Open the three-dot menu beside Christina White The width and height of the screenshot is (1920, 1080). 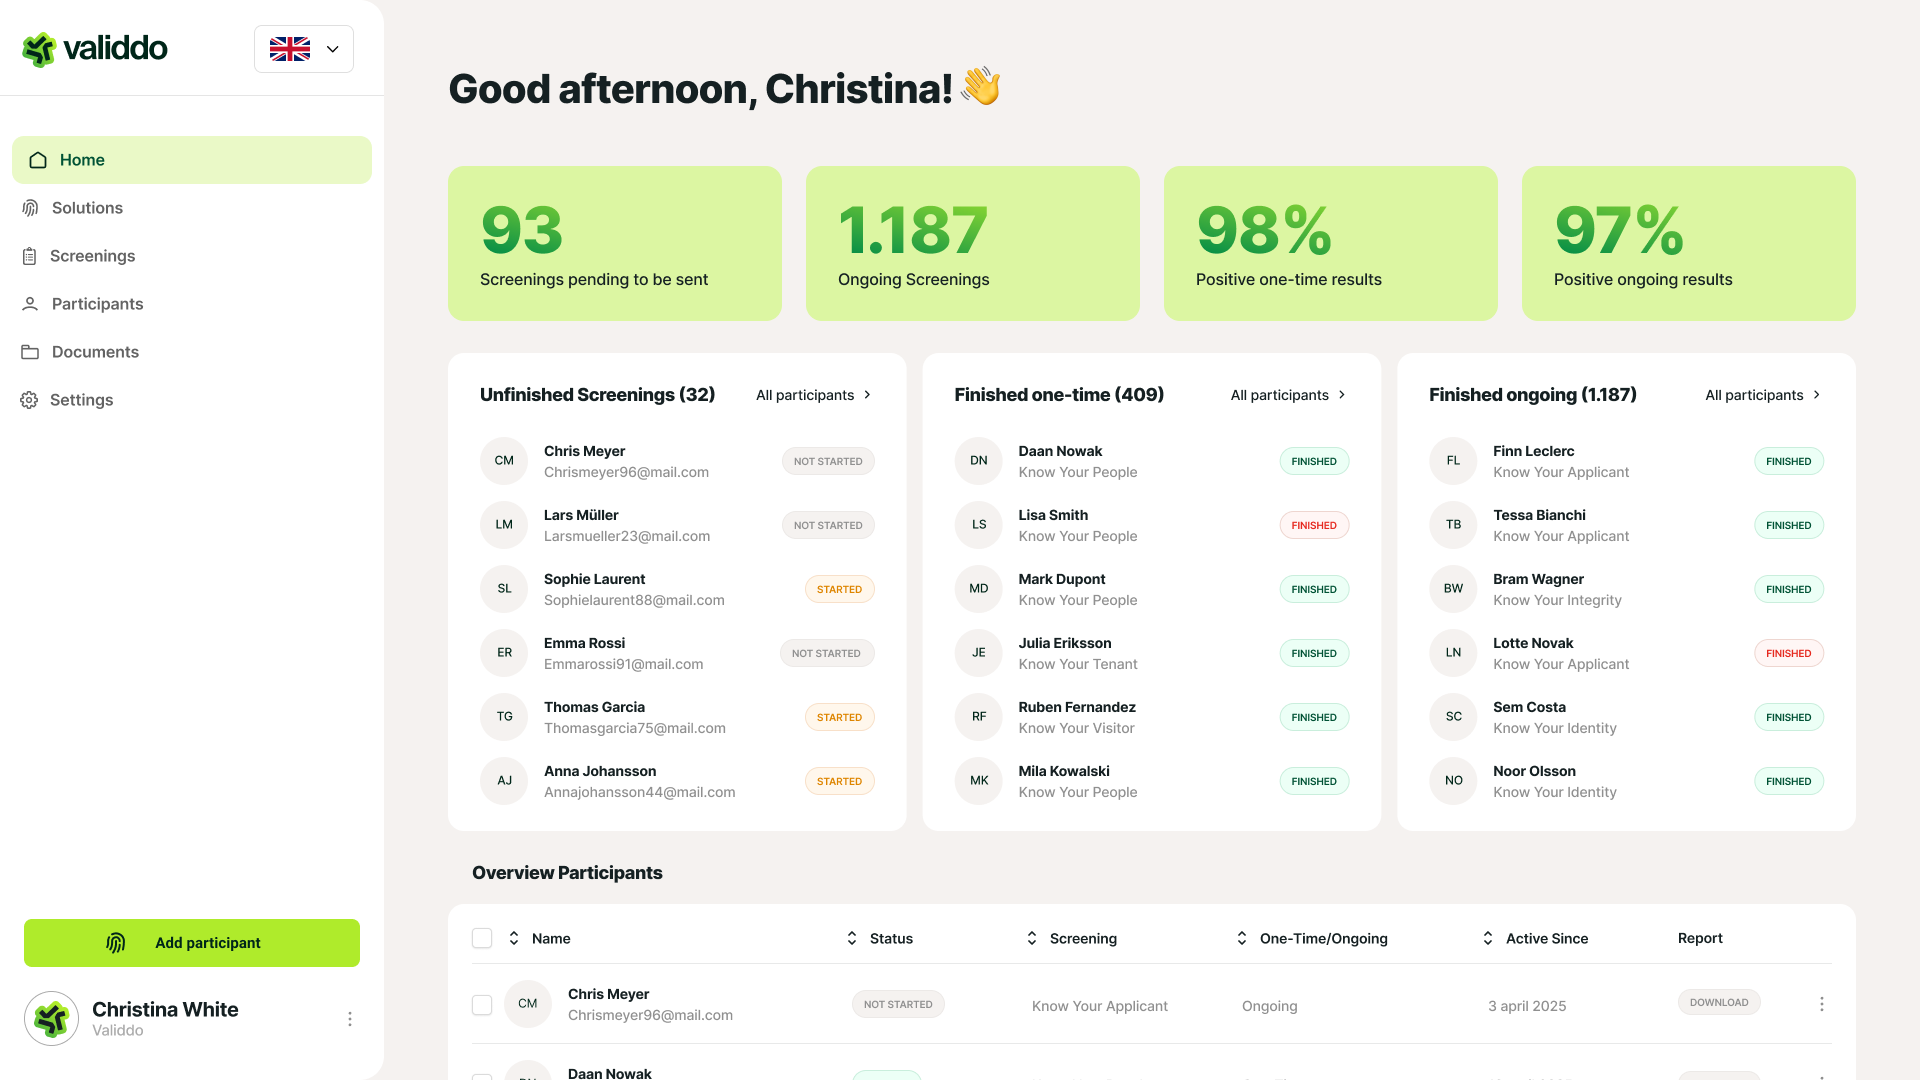point(349,1019)
